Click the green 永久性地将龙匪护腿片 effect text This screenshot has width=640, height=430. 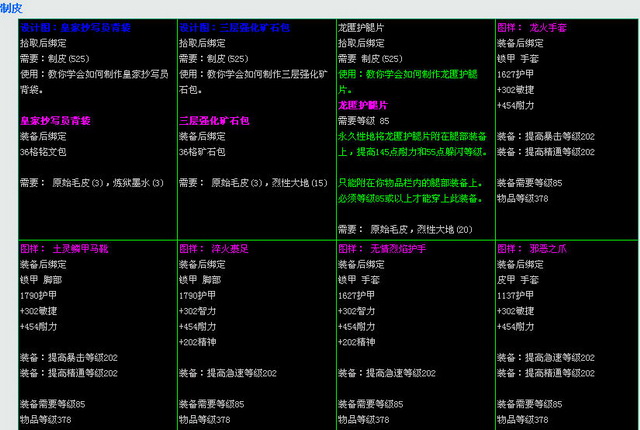412,136
